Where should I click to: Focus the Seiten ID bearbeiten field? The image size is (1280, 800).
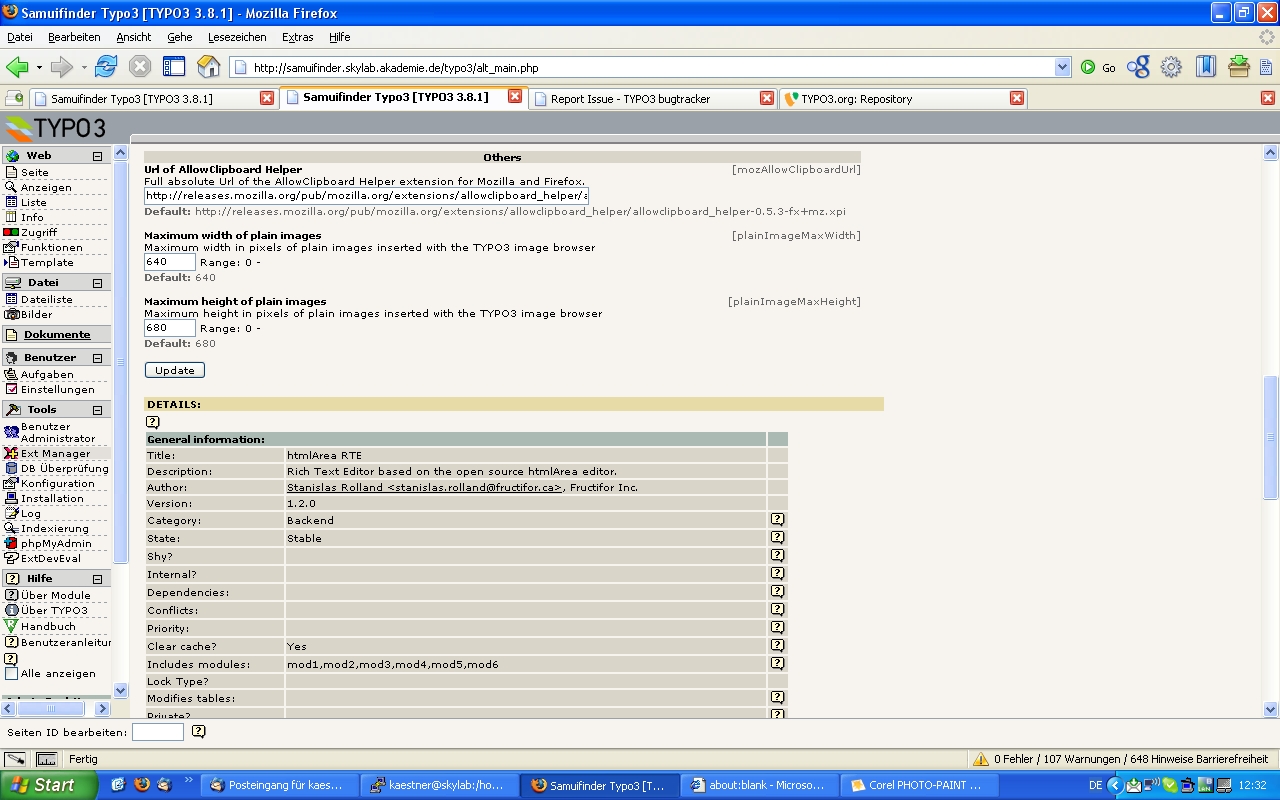[158, 732]
